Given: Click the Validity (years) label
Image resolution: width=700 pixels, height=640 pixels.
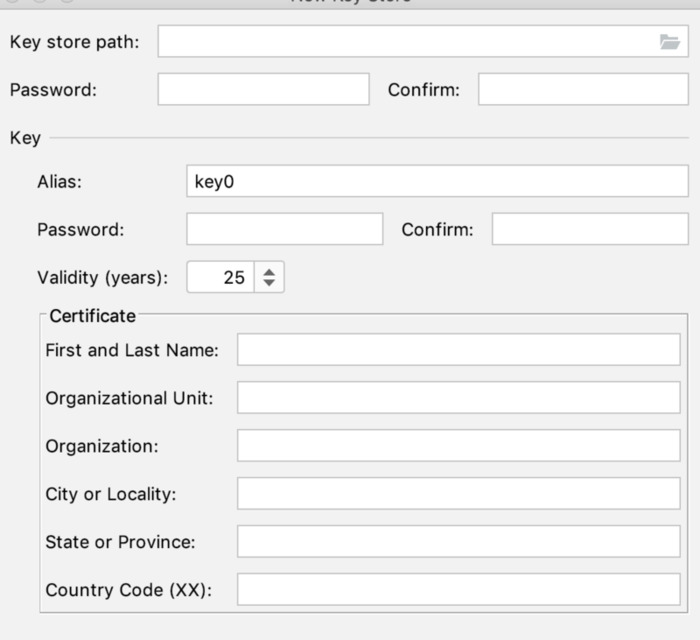Looking at the screenshot, I should tap(103, 277).
